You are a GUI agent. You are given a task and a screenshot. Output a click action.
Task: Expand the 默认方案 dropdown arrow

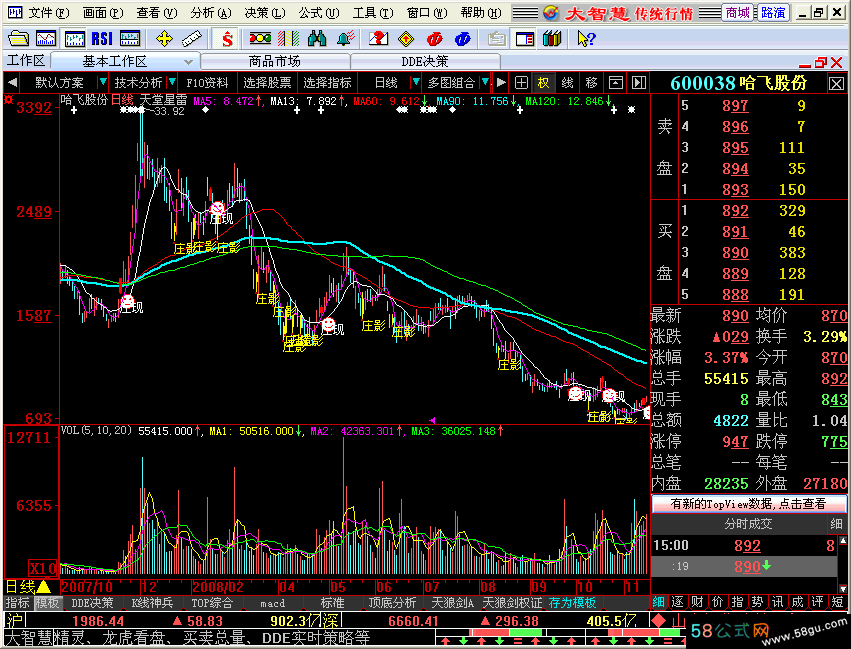click(x=102, y=82)
